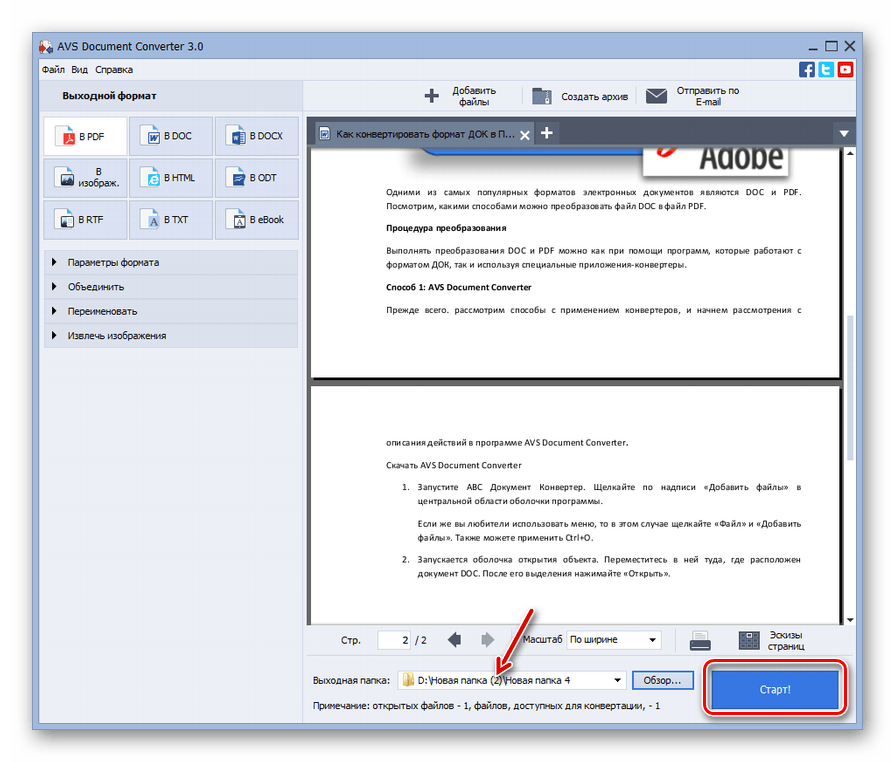Open the Справка menu

coord(114,70)
